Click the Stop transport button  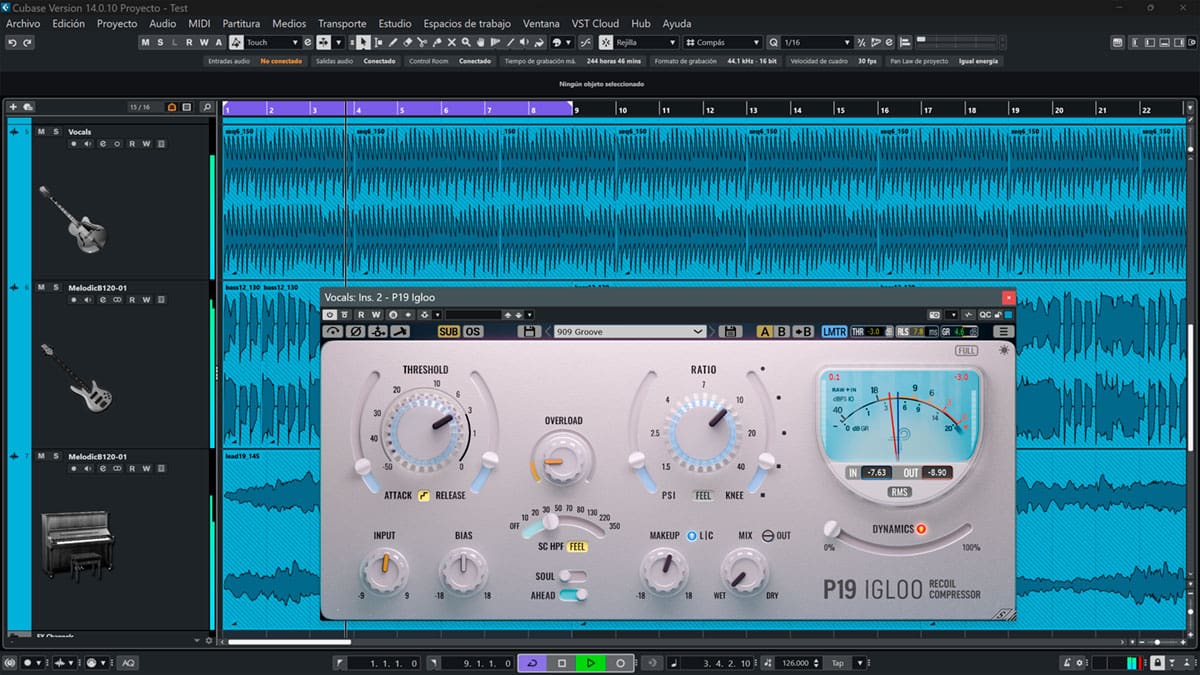562,663
